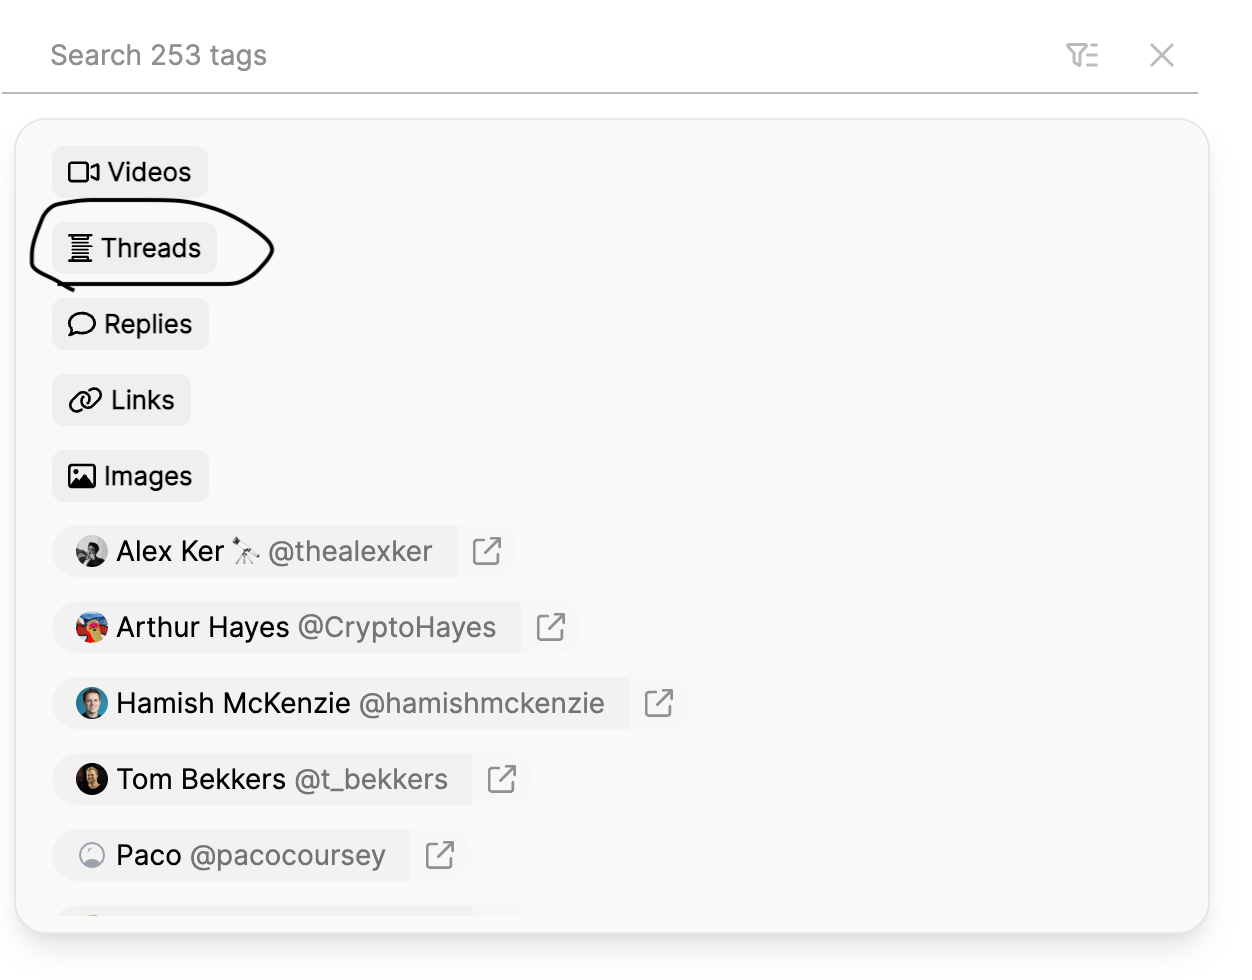Click Arthur Hayes avatar thumbnail

click(92, 627)
